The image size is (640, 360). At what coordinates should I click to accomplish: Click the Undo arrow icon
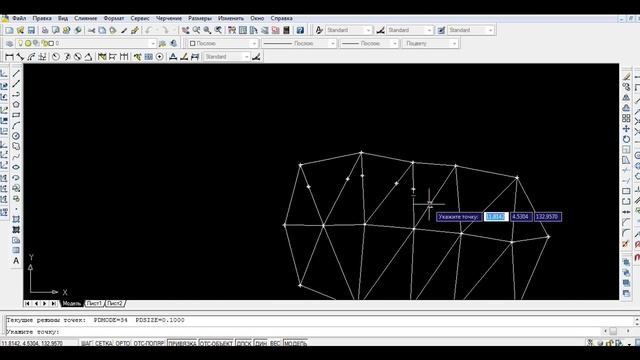tap(149, 31)
